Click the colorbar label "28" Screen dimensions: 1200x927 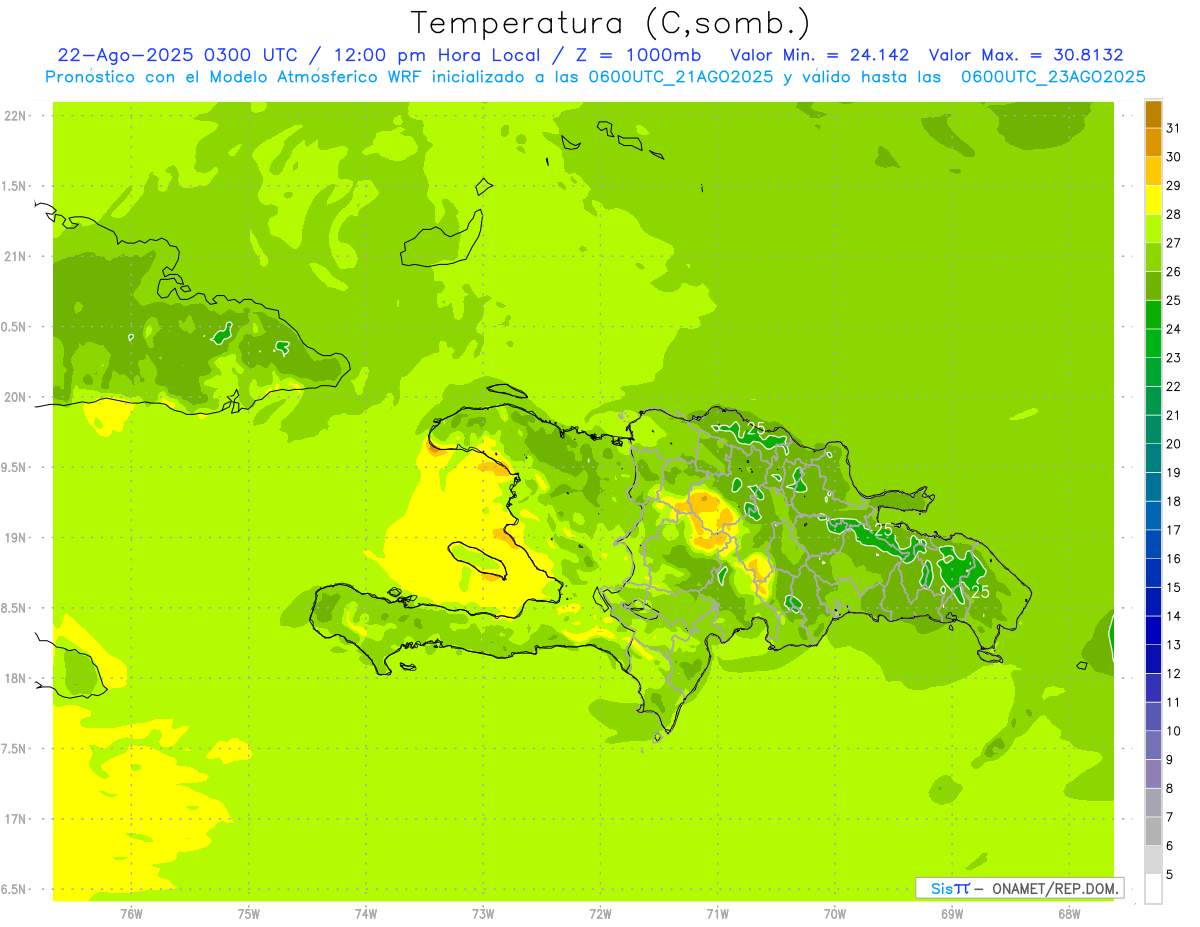click(x=1173, y=214)
